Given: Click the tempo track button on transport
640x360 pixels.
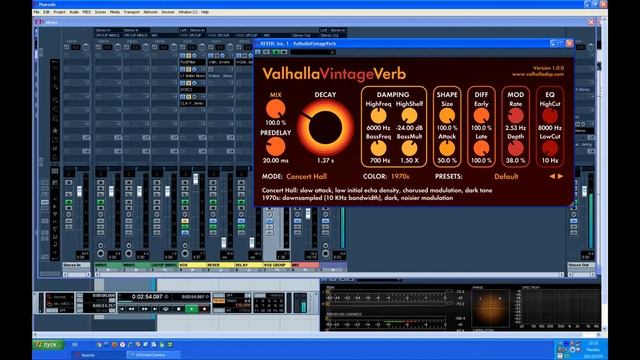Looking at the screenshot, I should coord(219,301).
